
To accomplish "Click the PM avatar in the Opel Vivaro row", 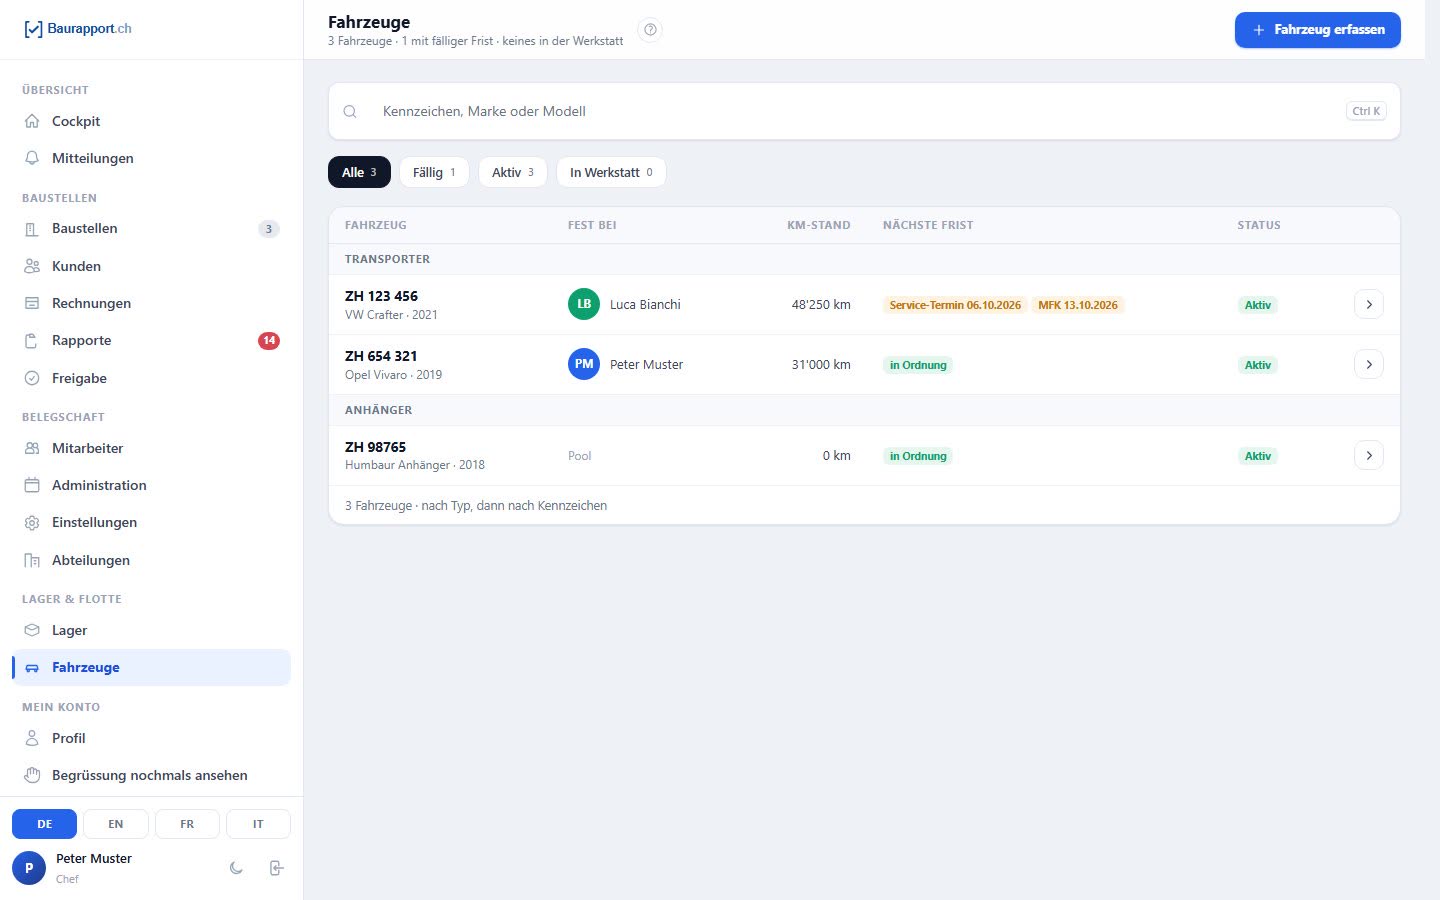I will (x=584, y=364).
